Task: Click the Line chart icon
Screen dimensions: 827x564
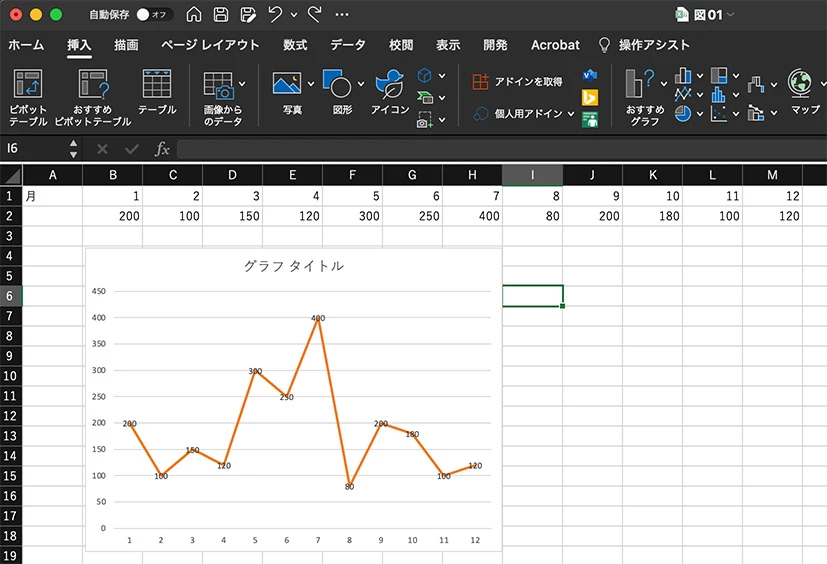Action: click(683, 94)
